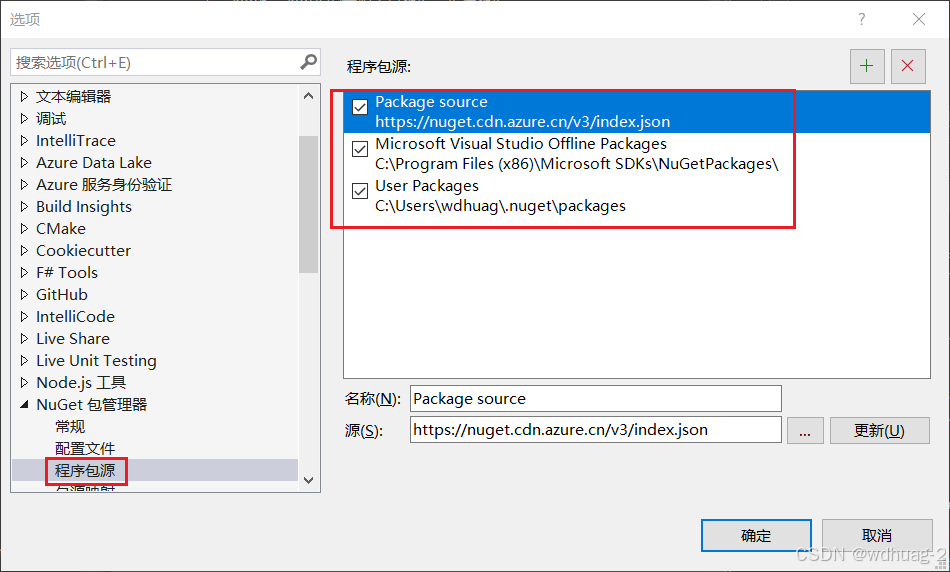
Task: Expand the IntelliTrace tree node
Action: (x=24, y=141)
